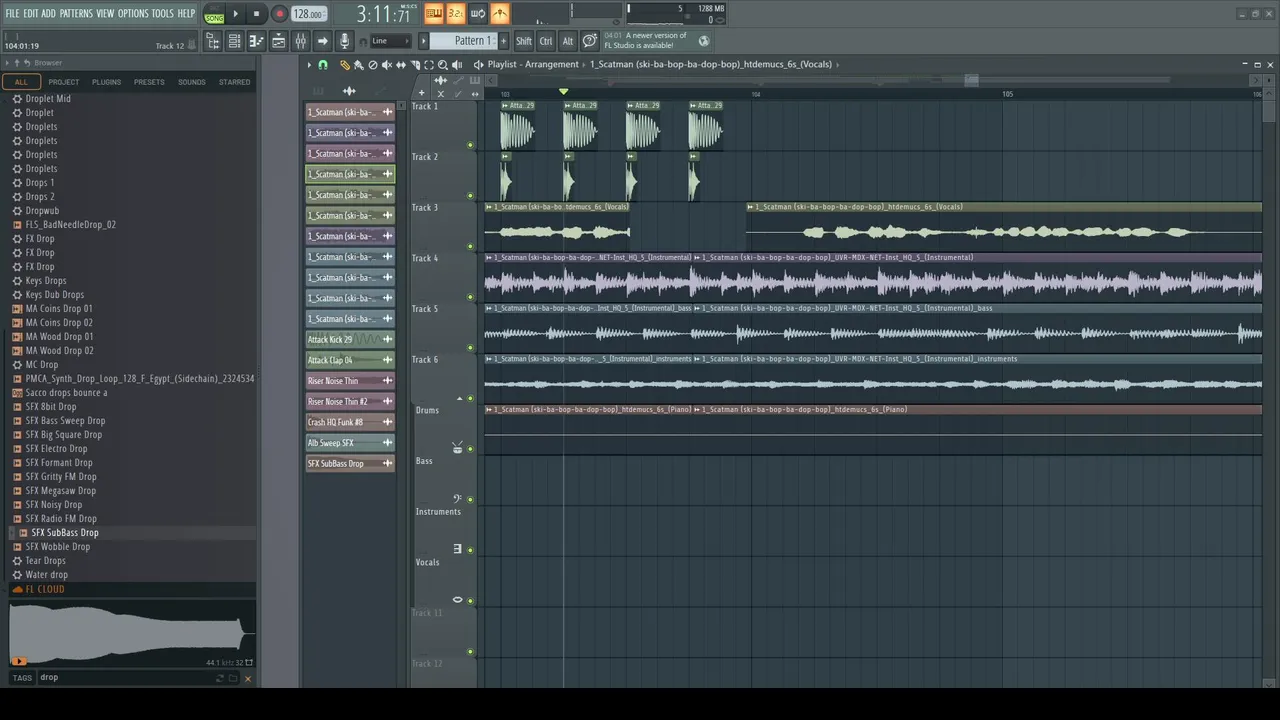Expand the FL CLOUD section
This screenshot has width=1280, height=720.
(x=44, y=589)
